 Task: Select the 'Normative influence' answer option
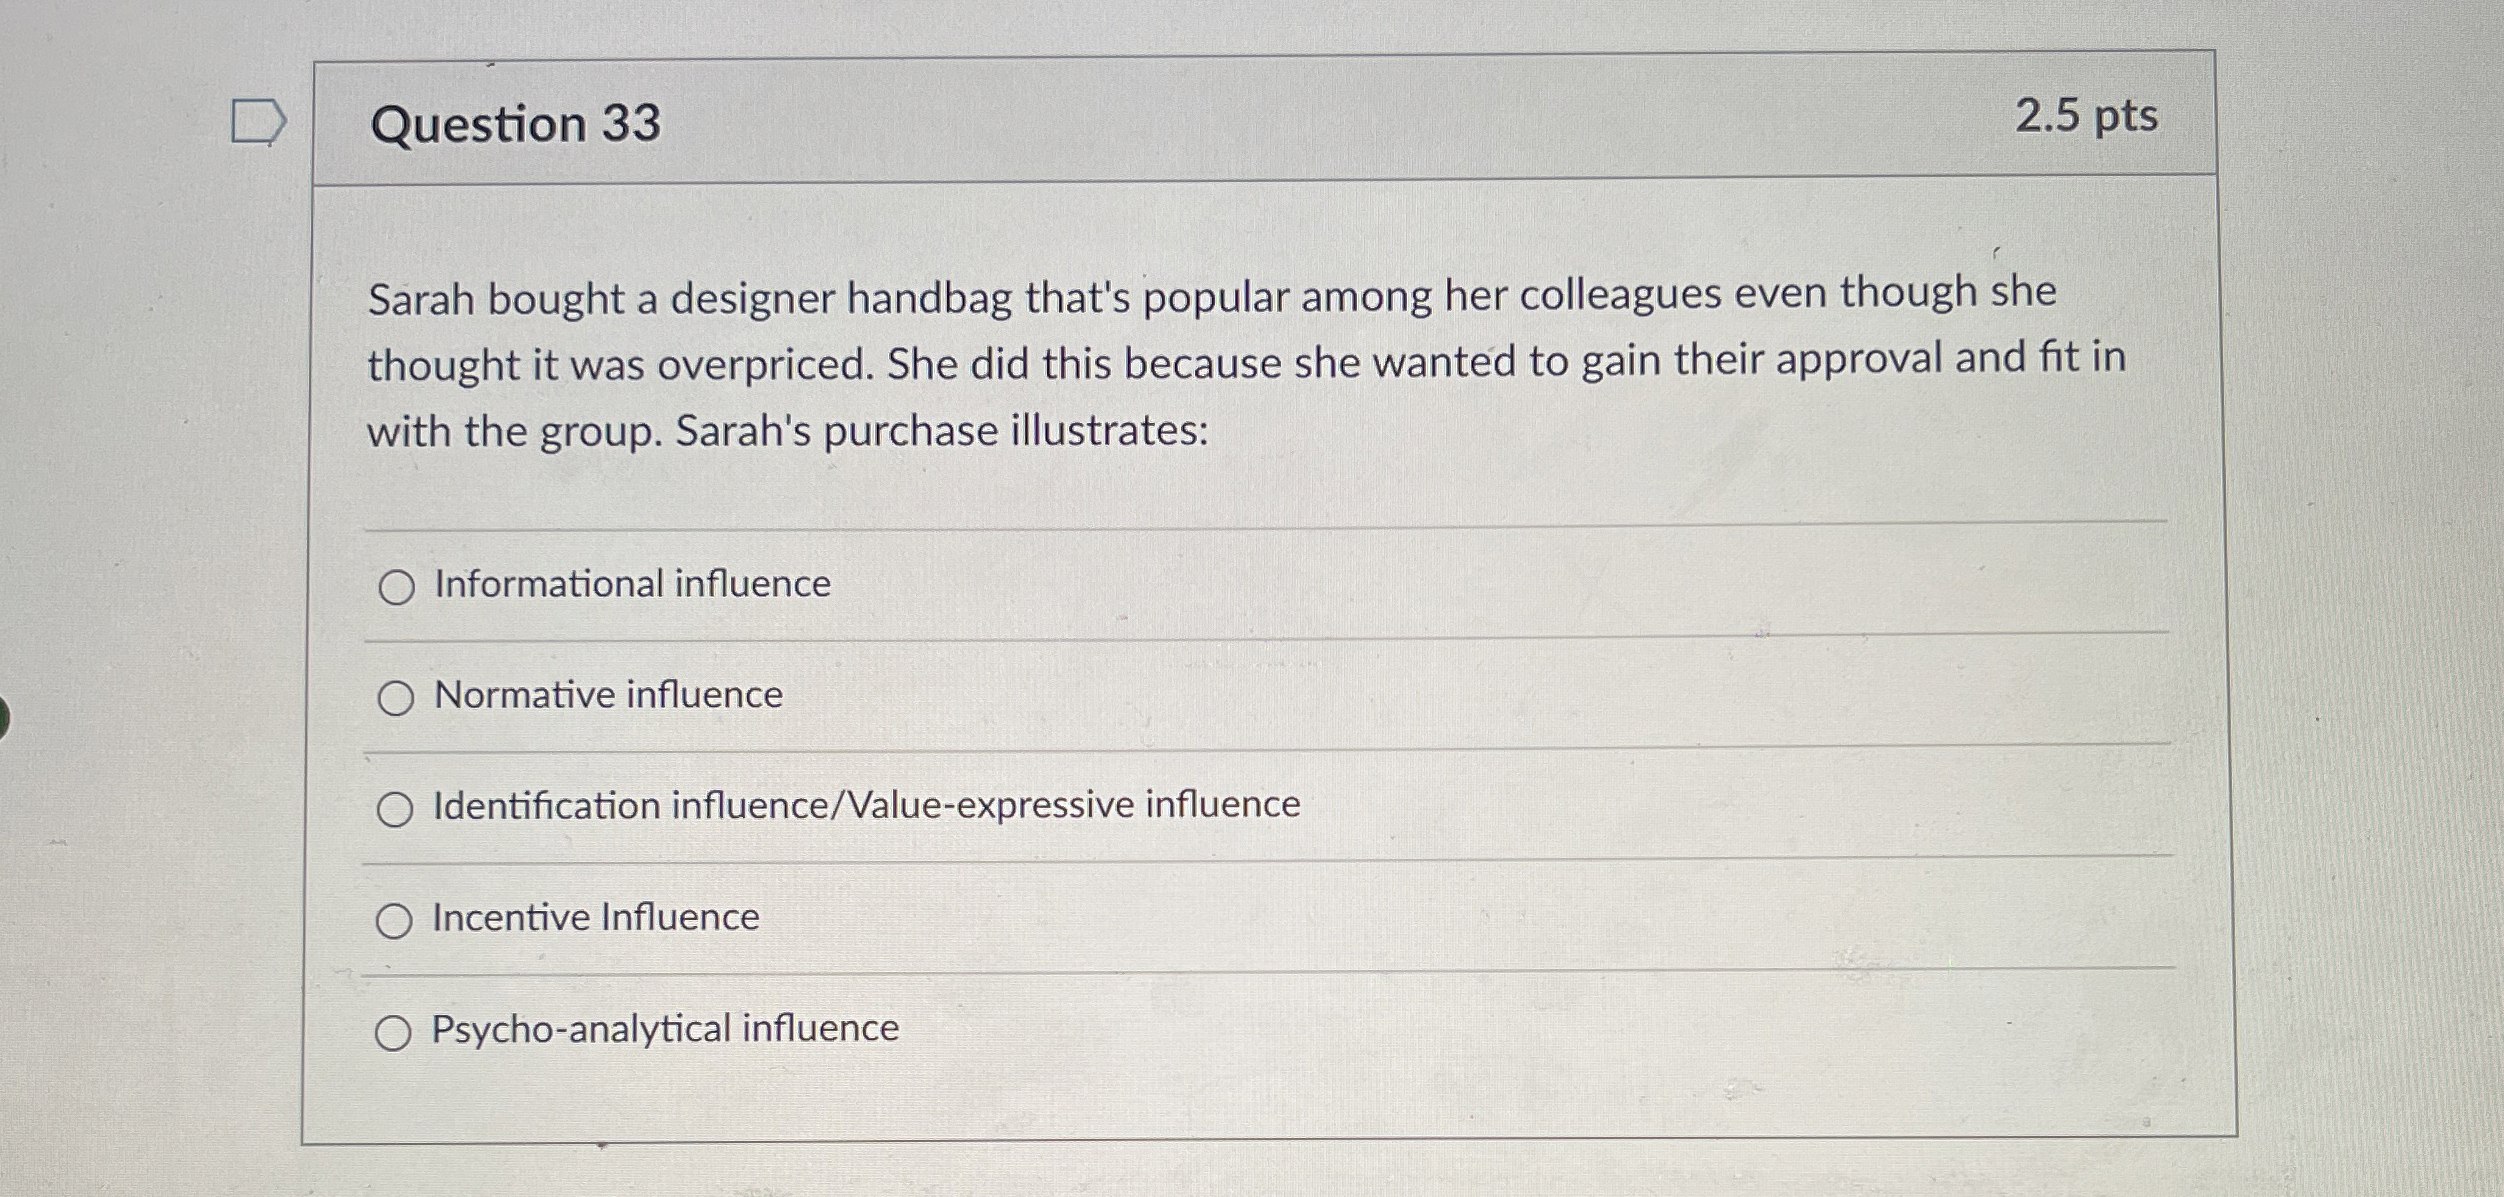[398, 698]
